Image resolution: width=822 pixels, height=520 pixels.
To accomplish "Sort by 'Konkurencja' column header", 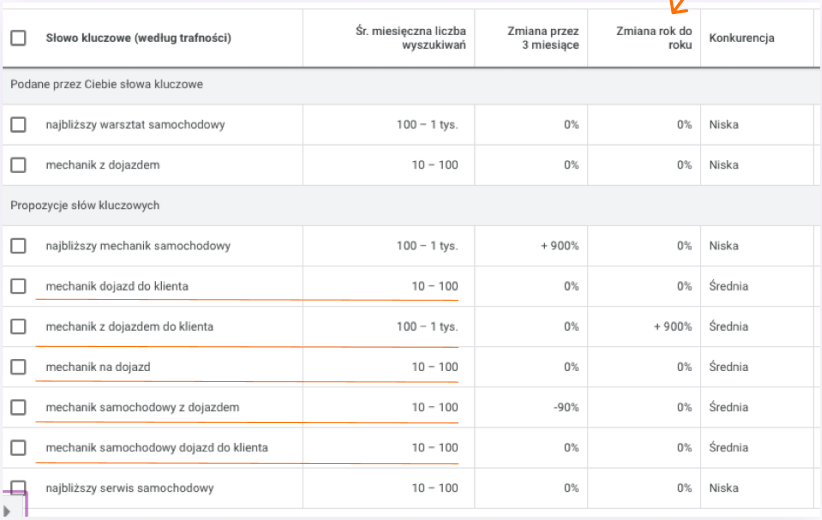I will (x=741, y=38).
